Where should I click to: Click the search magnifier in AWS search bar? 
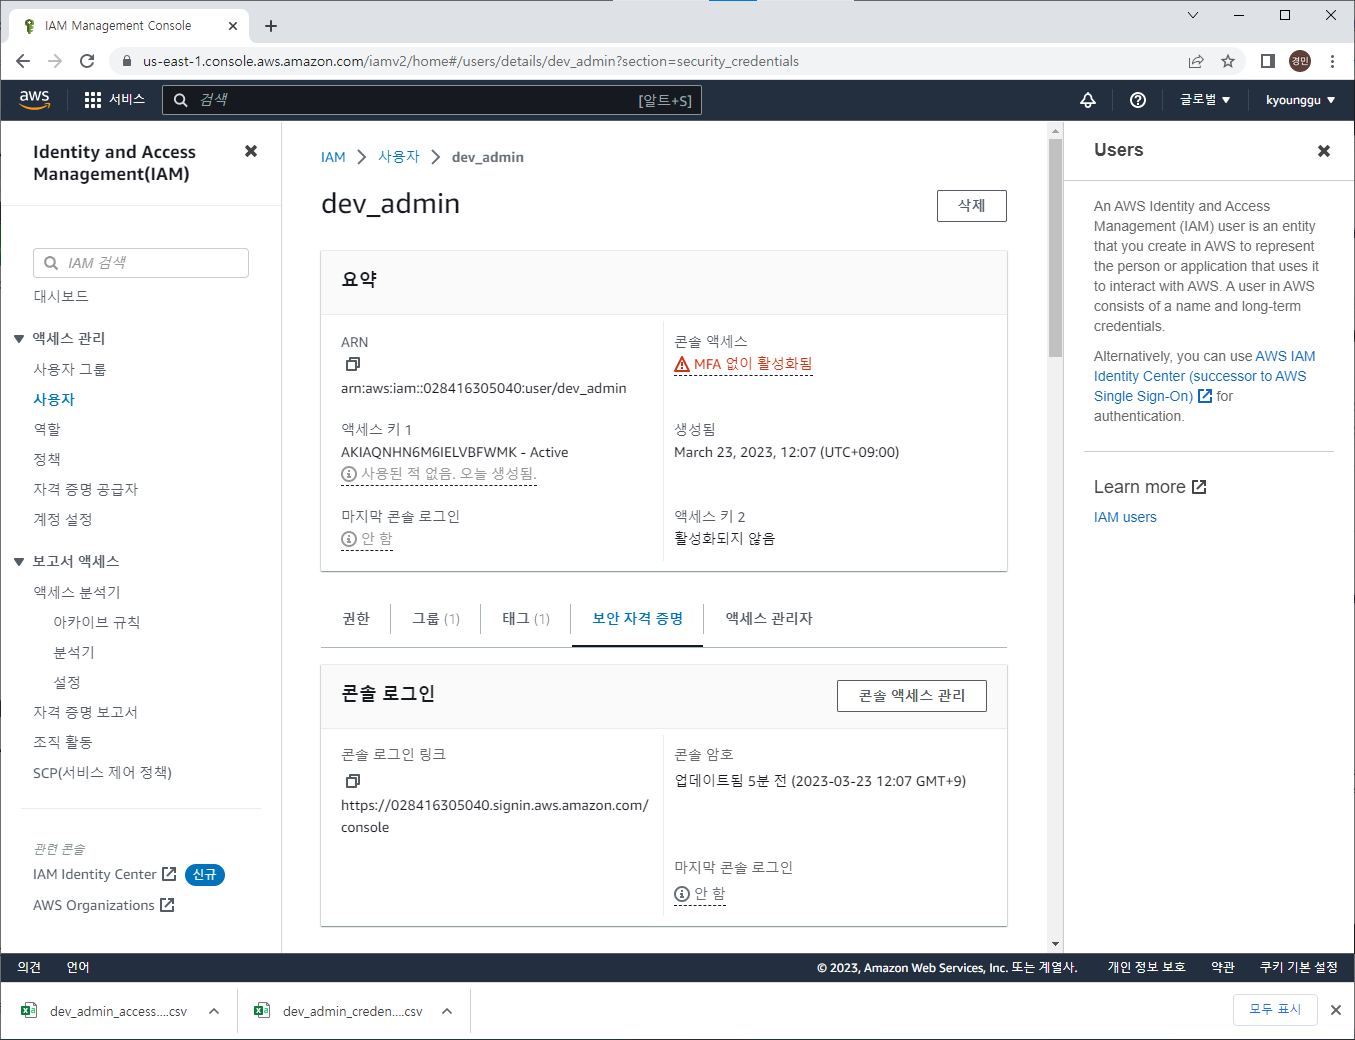(181, 100)
